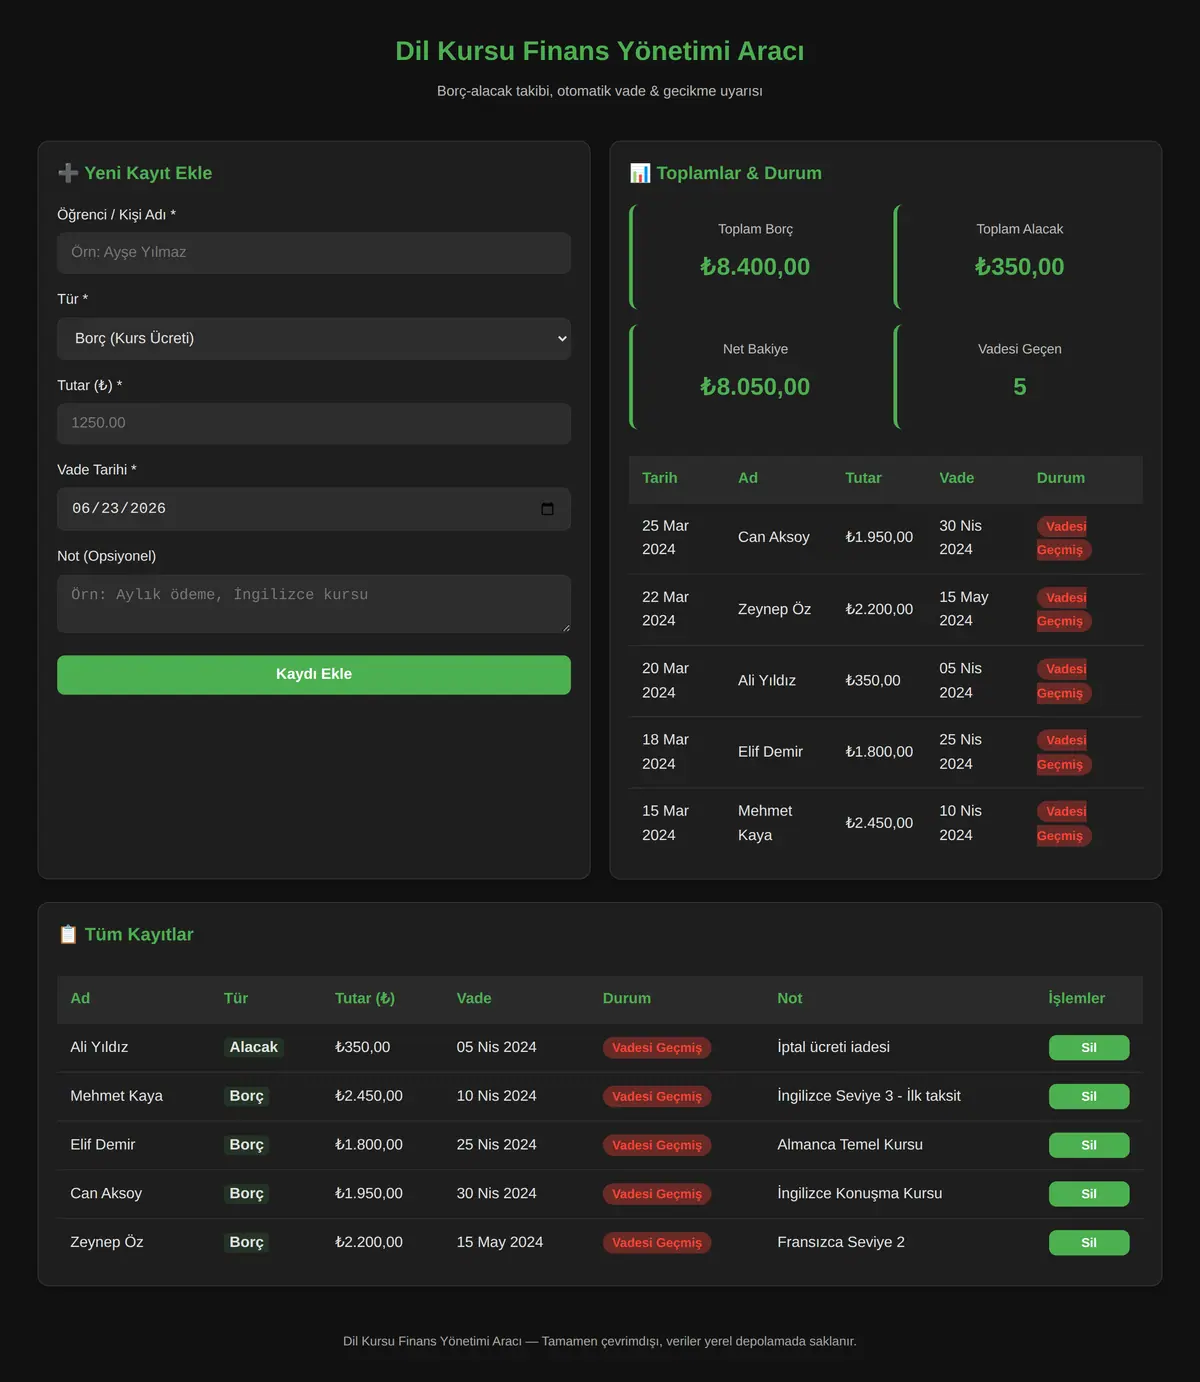Click into the Not (Opsiyonel) textarea
1200x1382 pixels.
(x=314, y=604)
